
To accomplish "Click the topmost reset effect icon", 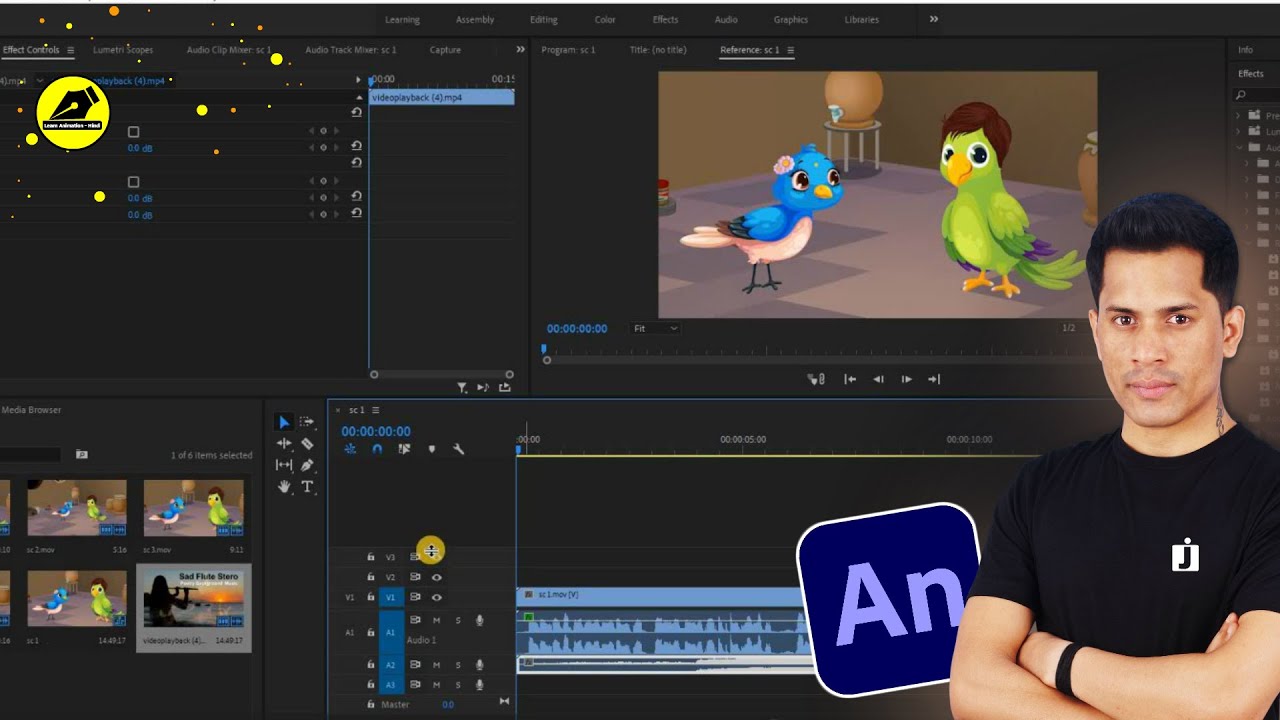I will 356,112.
